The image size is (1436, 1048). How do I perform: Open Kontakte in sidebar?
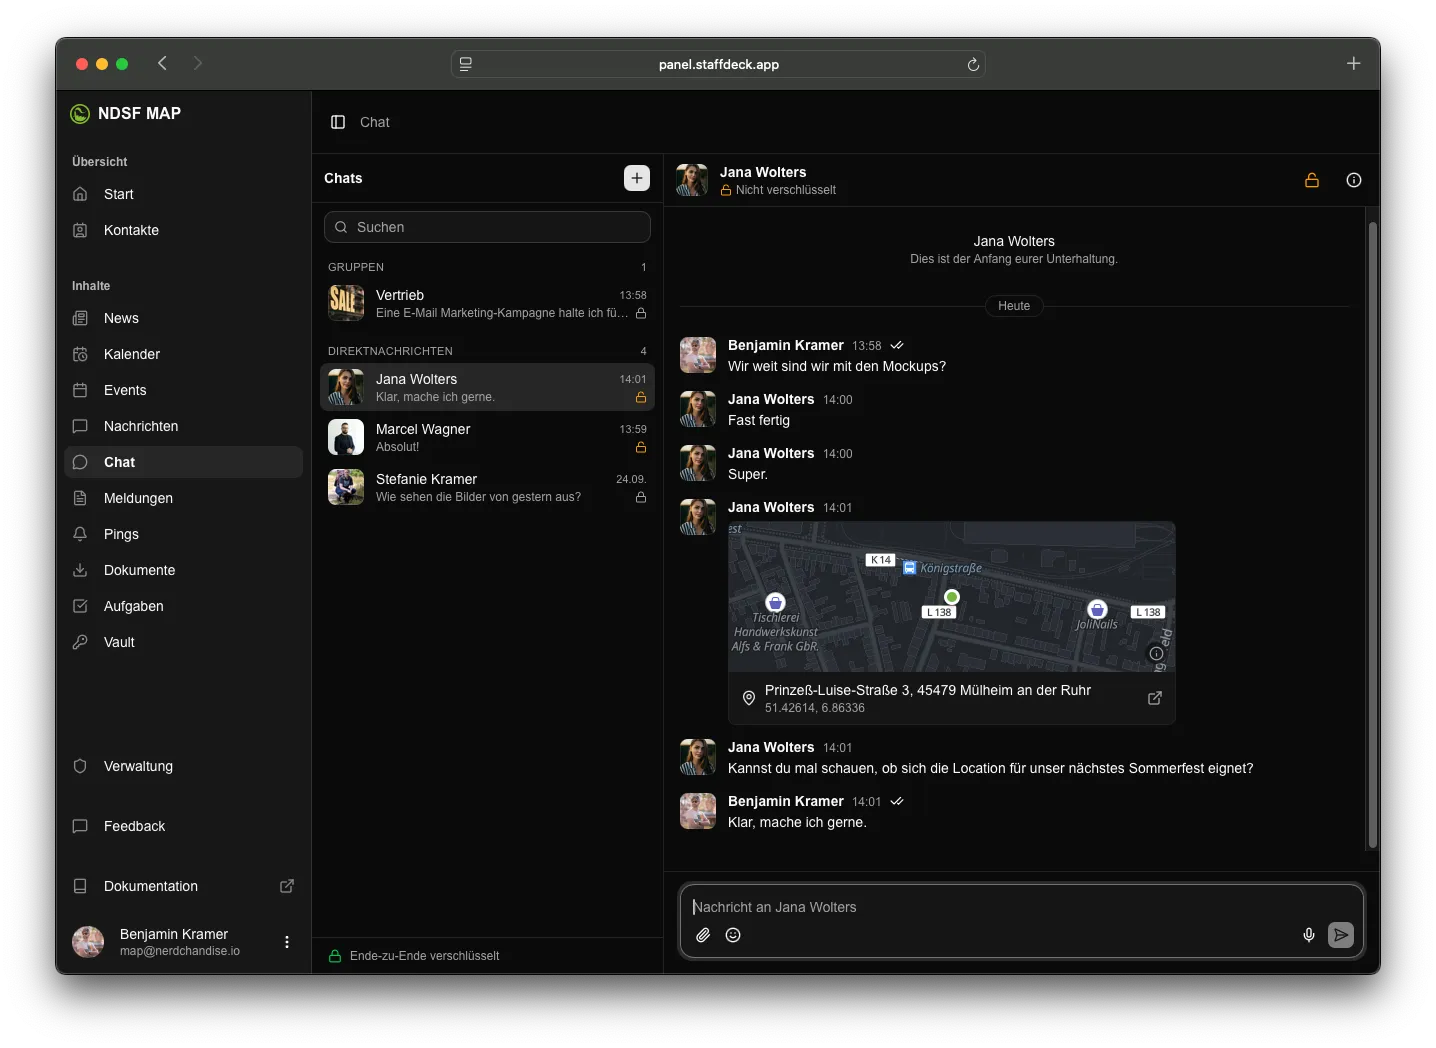pyautogui.click(x=184, y=230)
